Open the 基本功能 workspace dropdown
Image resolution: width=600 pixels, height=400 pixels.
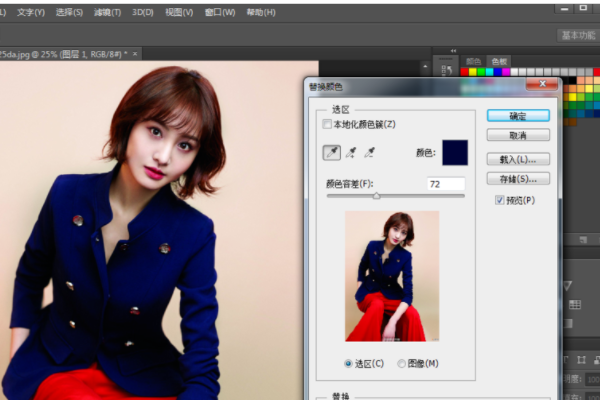(578, 36)
